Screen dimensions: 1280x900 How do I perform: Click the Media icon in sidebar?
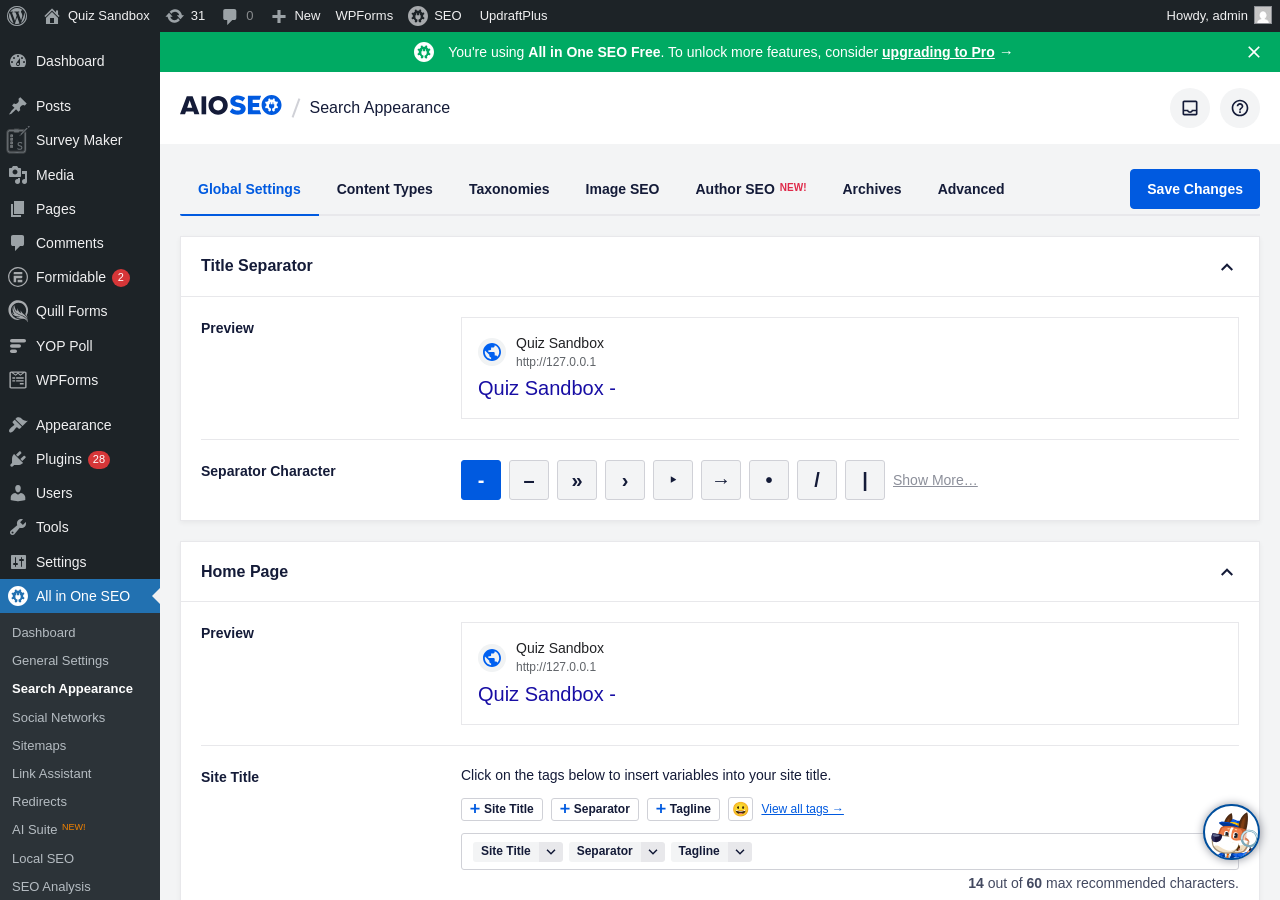coord(18,175)
